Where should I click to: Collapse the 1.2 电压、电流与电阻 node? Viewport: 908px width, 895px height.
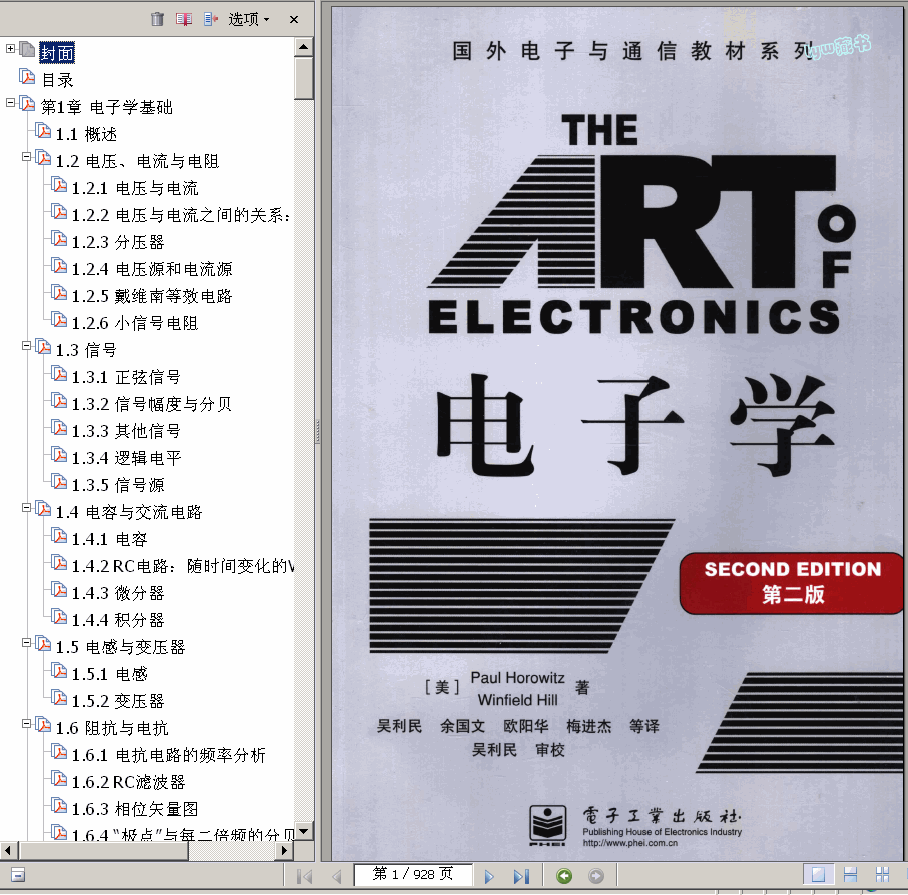click(26, 156)
